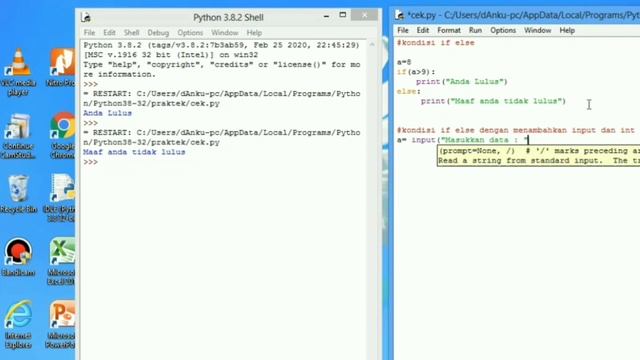Viewport: 640px width, 360px height.
Task: Open Microsoft Excel desktop shortcut
Action: pyautogui.click(x=61, y=261)
